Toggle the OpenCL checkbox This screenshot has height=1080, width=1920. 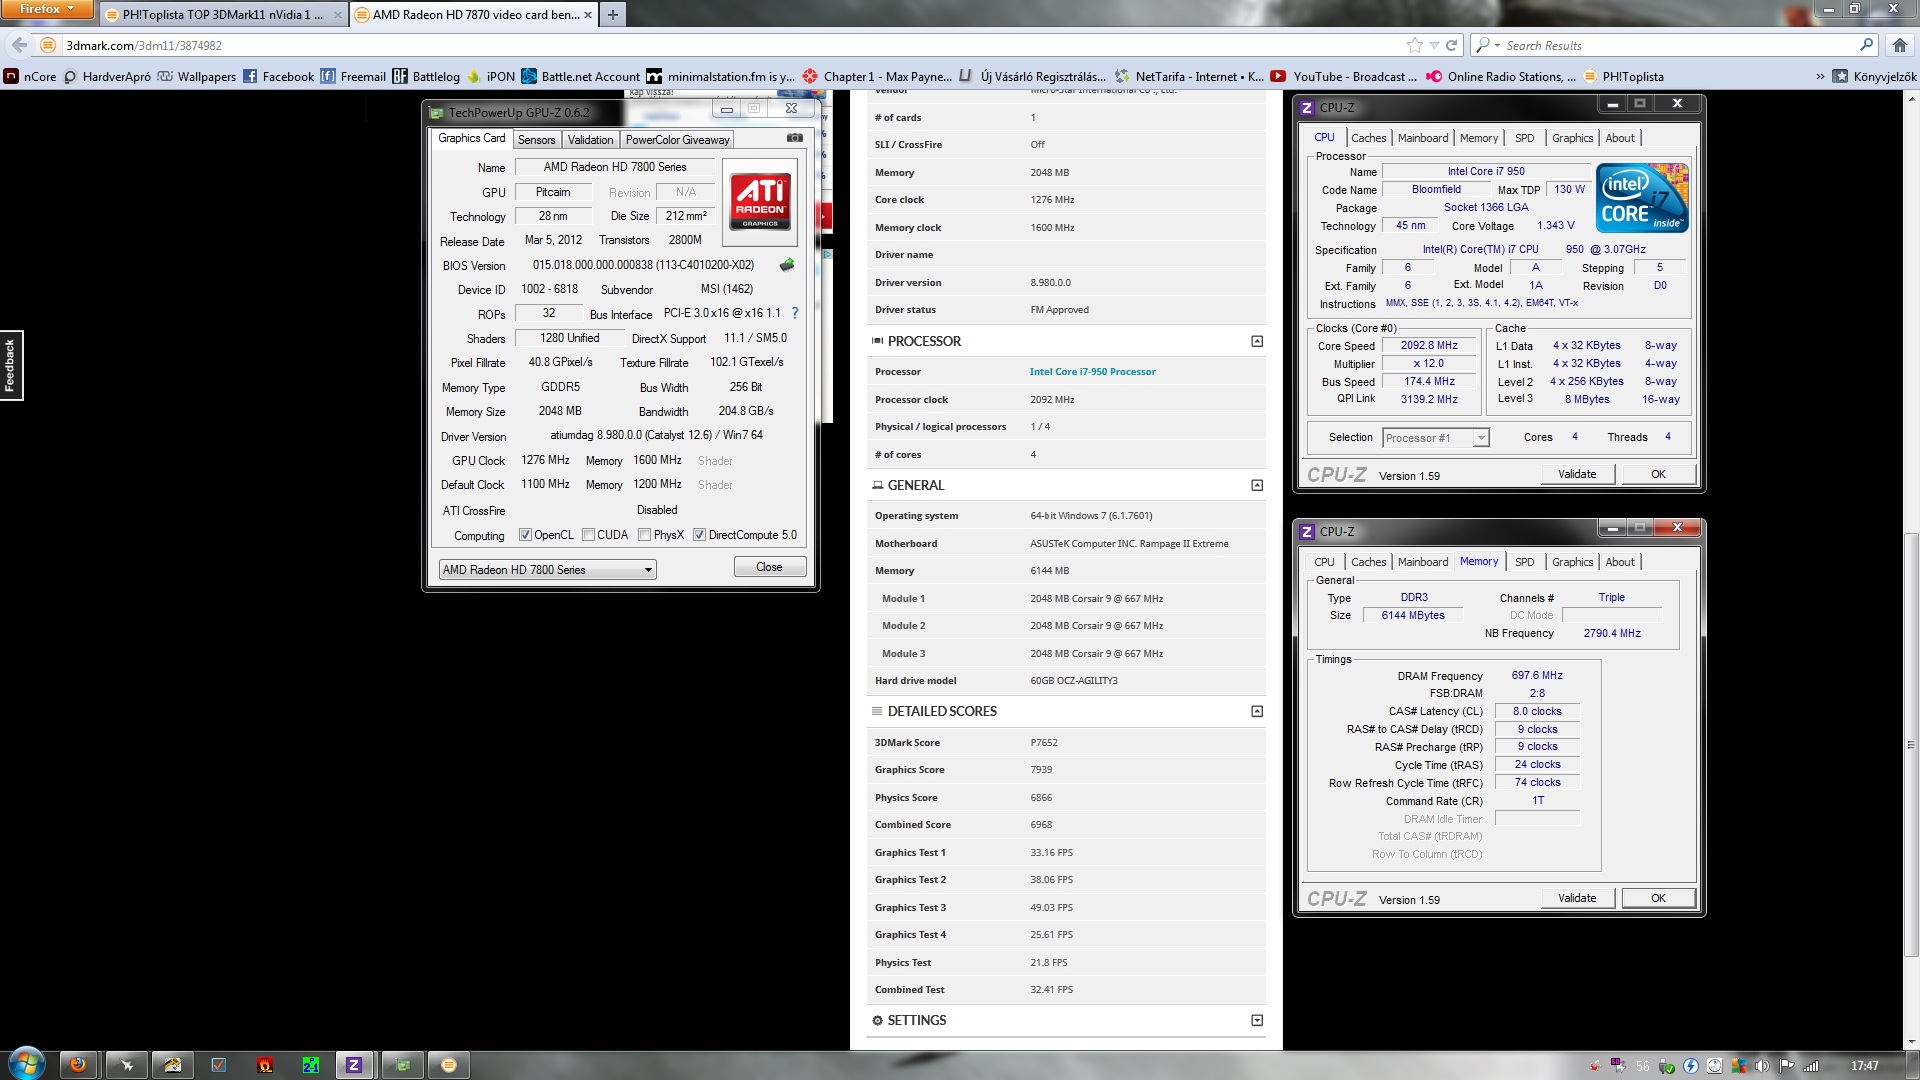click(525, 535)
